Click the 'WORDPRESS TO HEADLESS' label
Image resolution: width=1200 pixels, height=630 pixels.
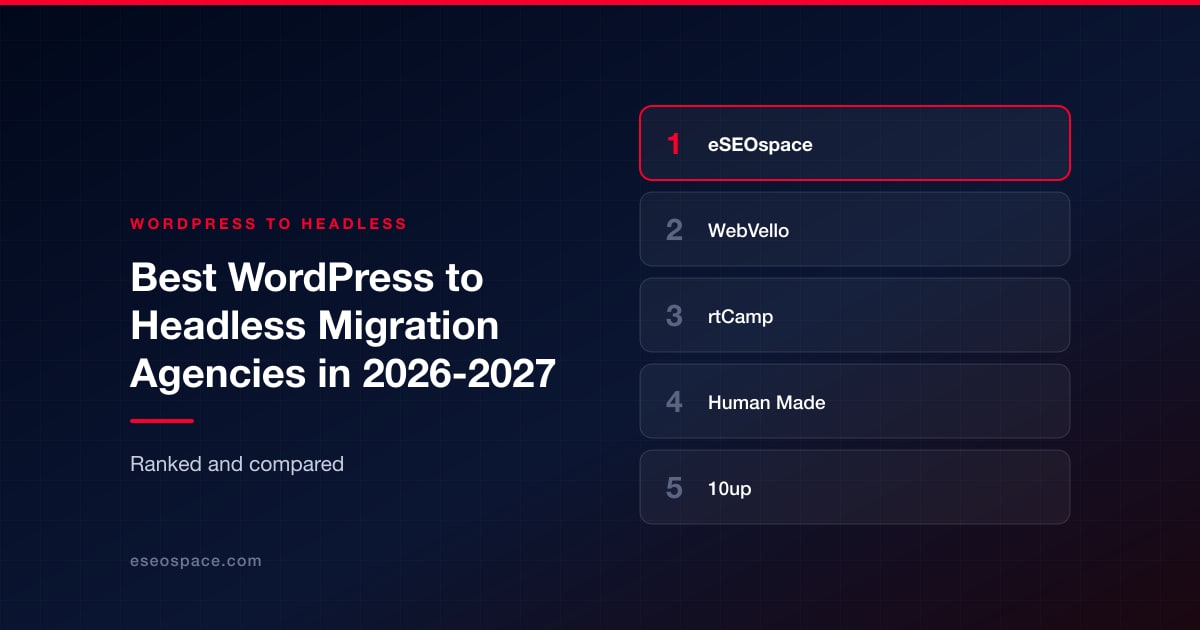click(x=269, y=224)
